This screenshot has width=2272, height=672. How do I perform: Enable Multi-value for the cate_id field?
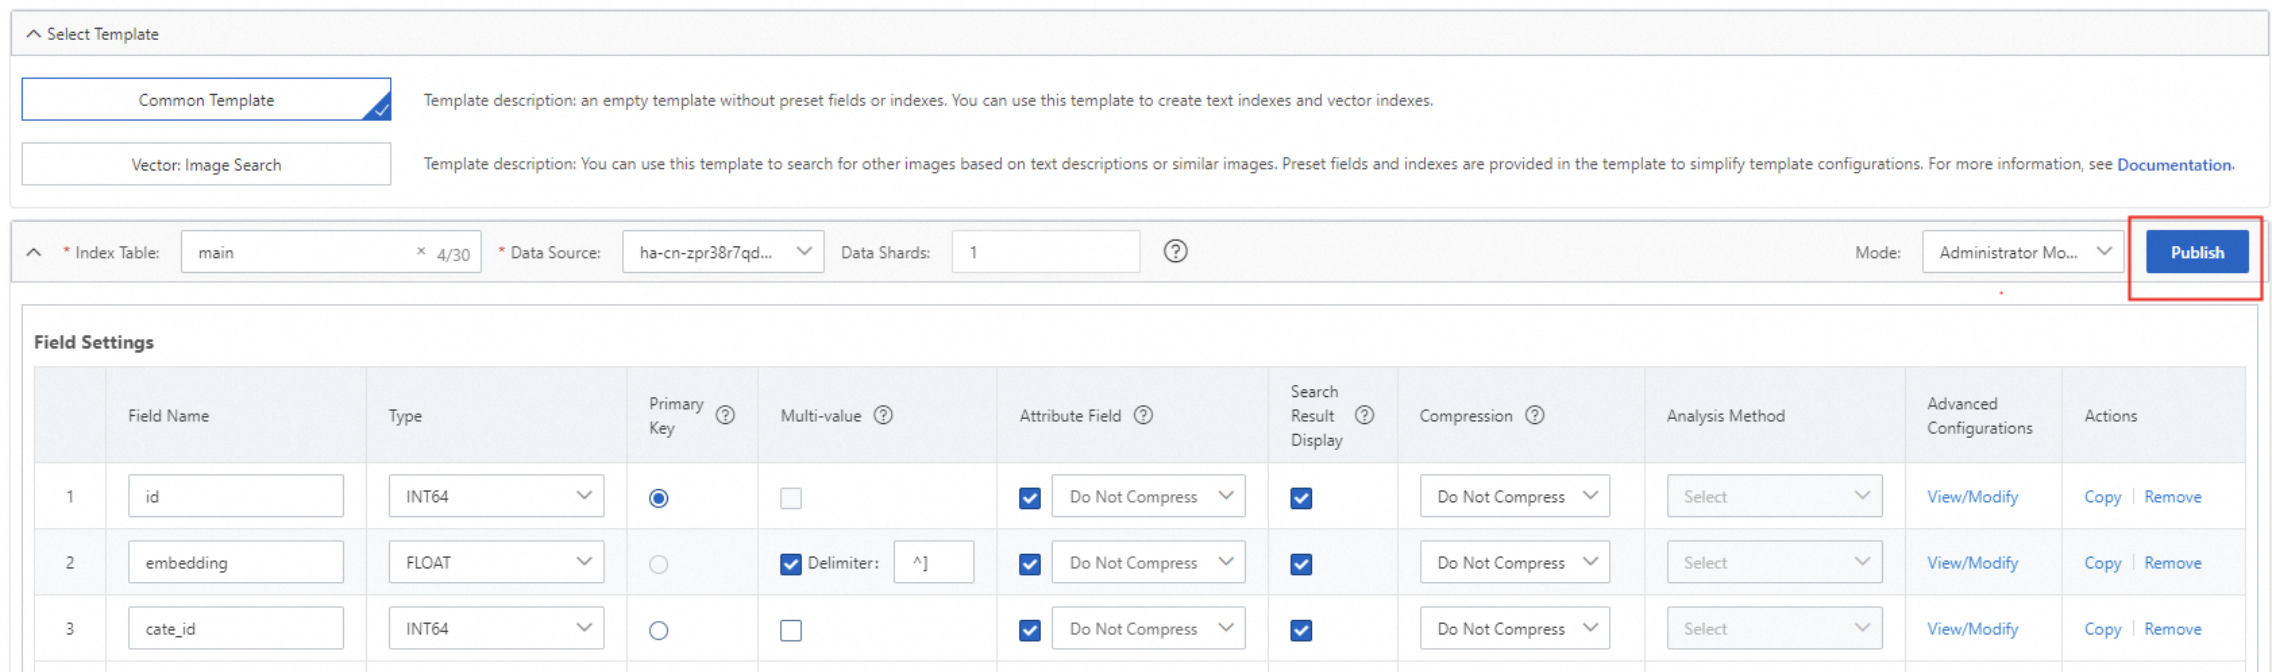[x=790, y=630]
